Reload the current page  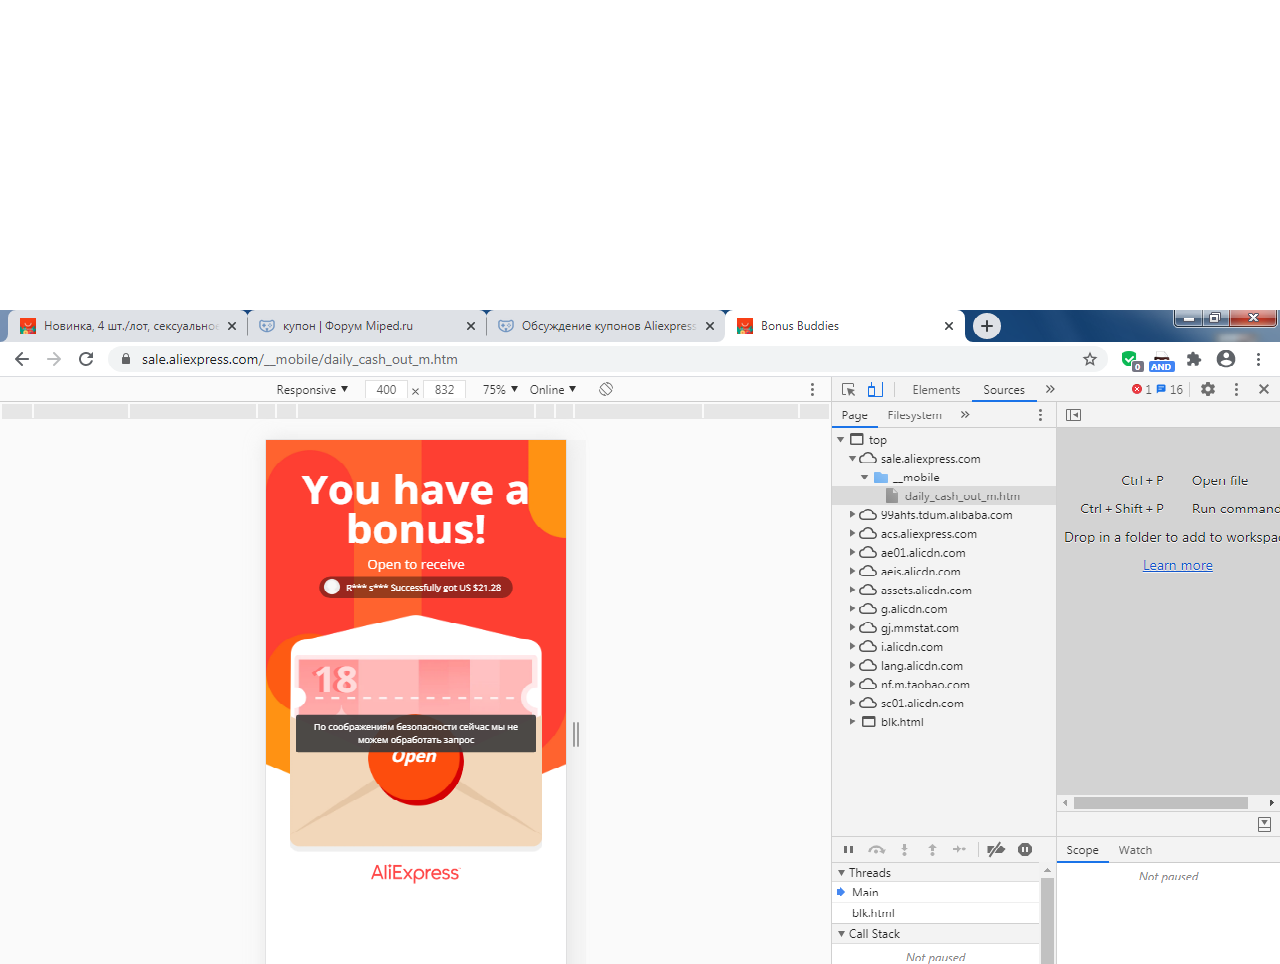coord(86,359)
